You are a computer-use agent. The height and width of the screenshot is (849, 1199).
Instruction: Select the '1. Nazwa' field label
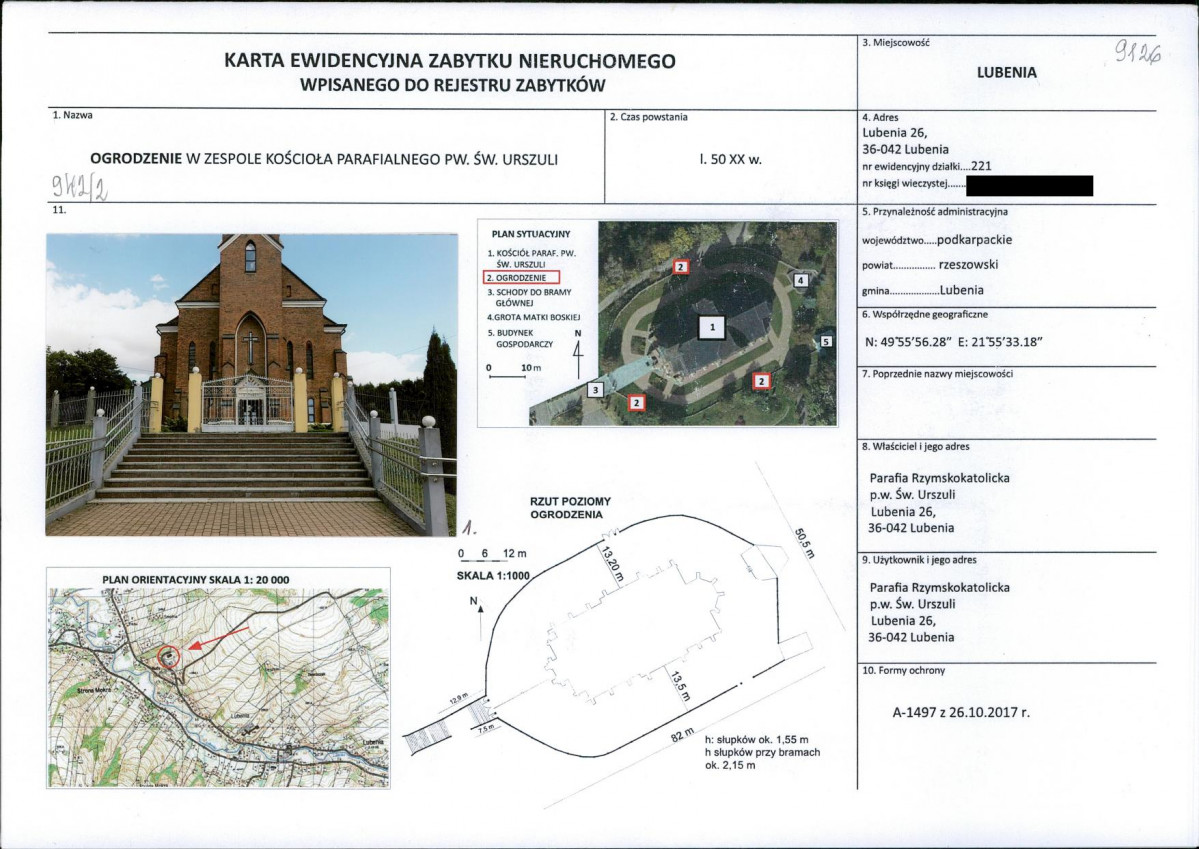(73, 115)
